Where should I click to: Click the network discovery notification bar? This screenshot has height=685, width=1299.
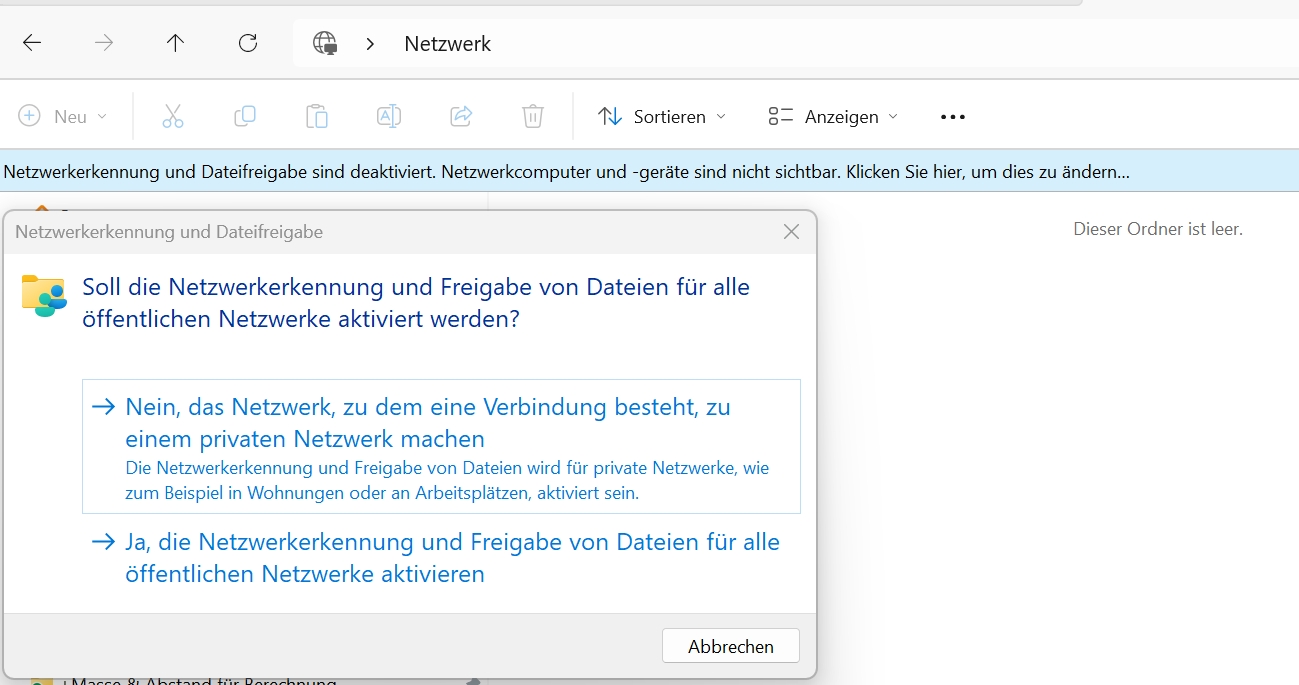(x=649, y=172)
